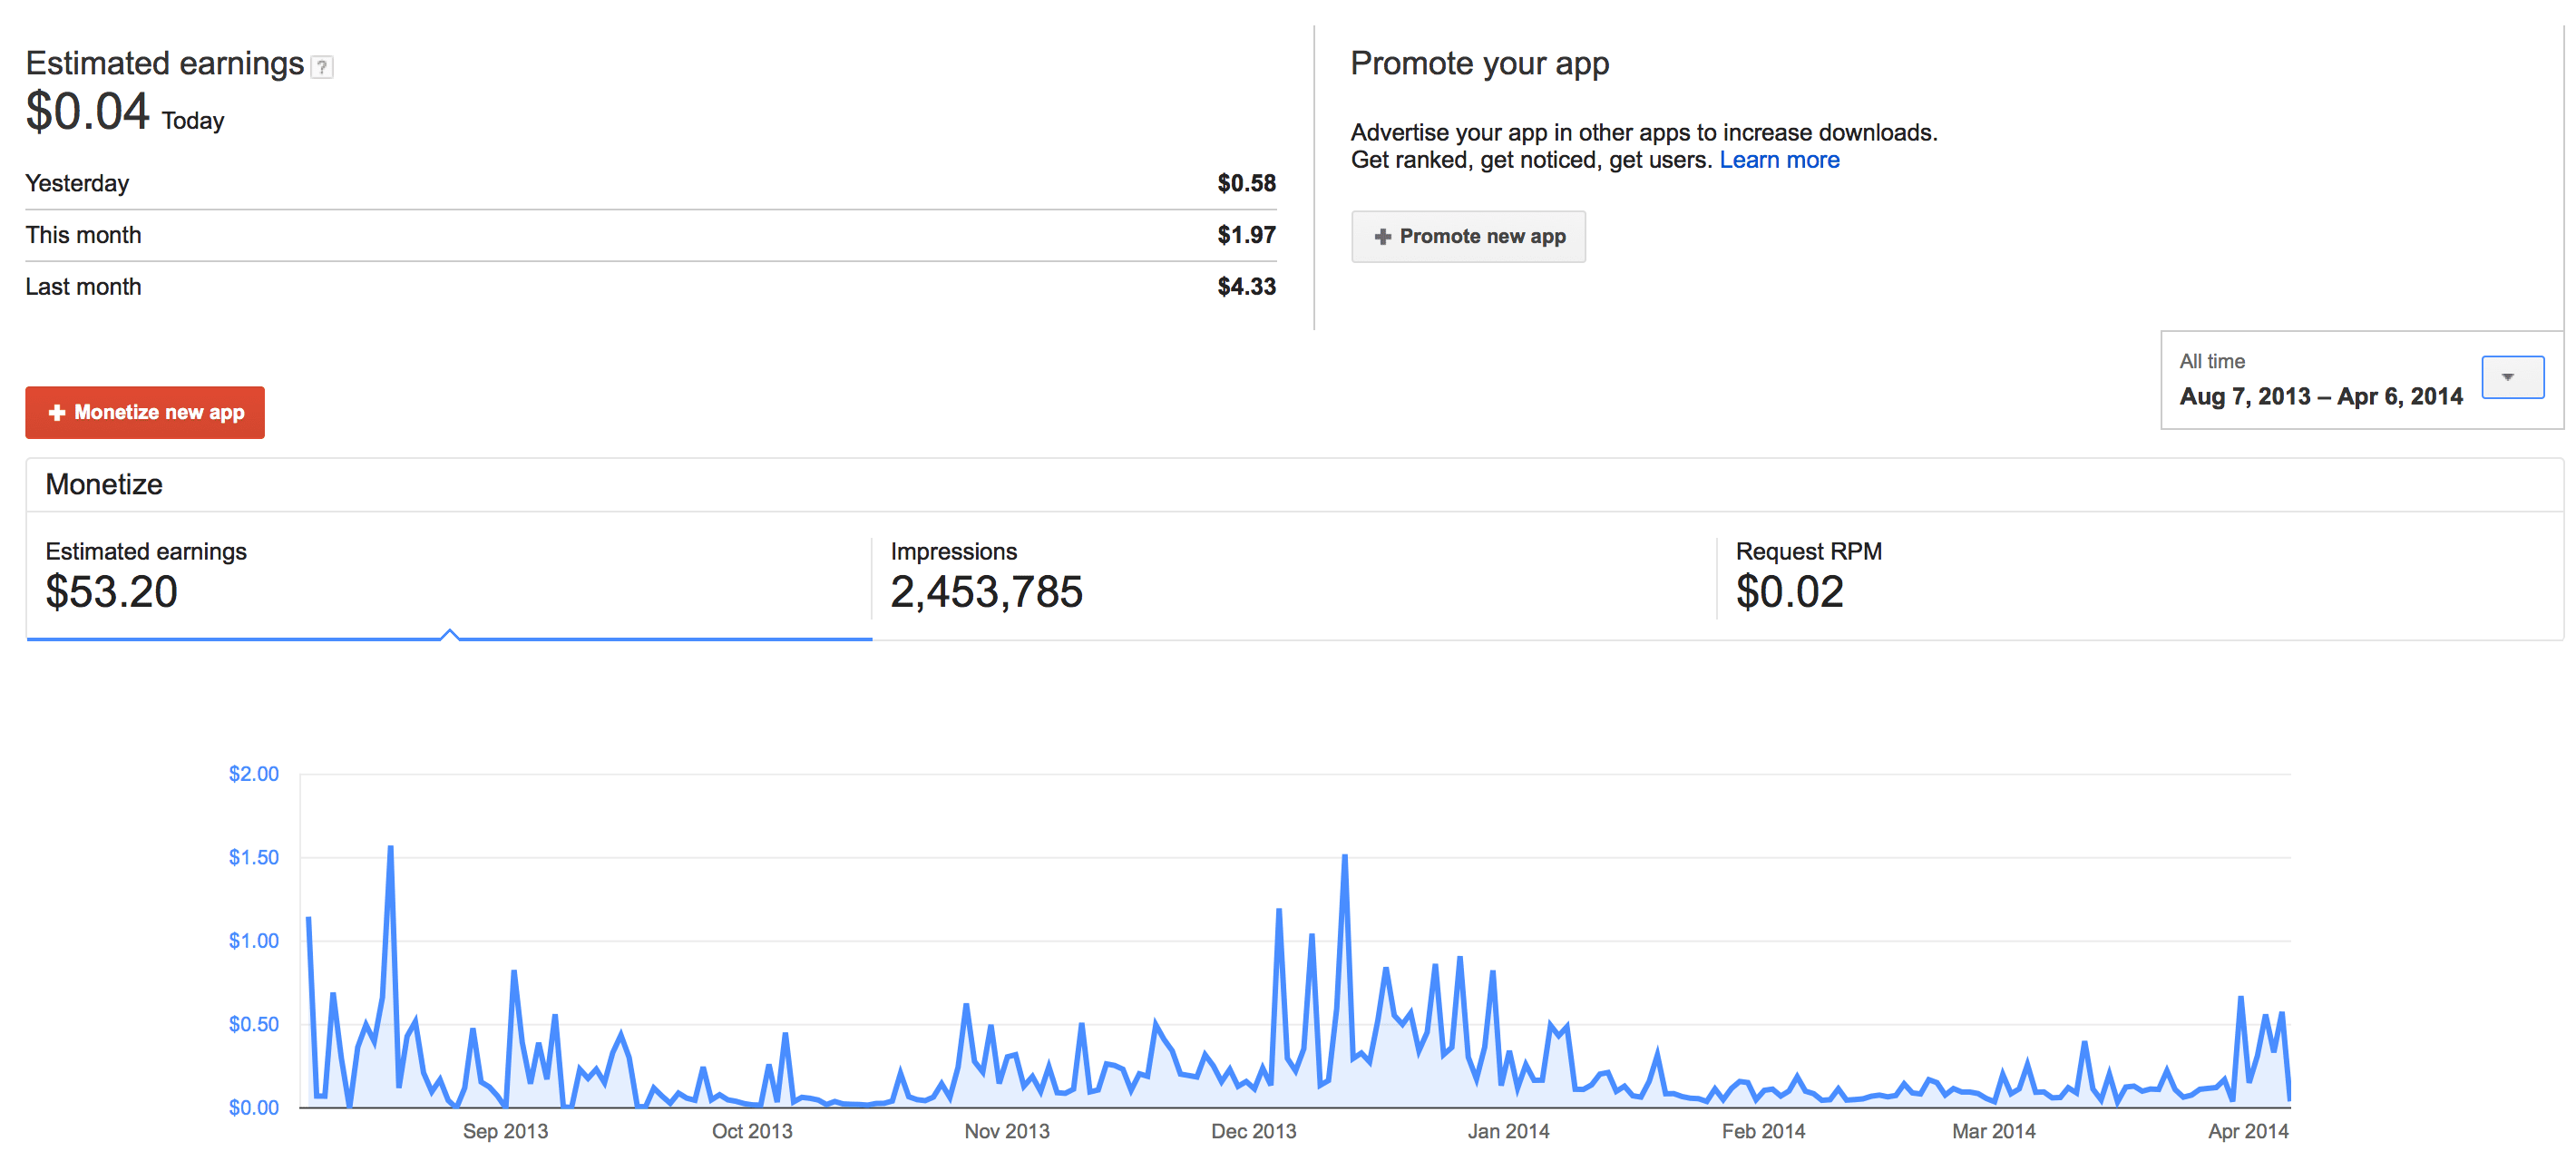Image resolution: width=2576 pixels, height=1161 pixels.
Task: Click the December 2013 highest spike on chart
Action: [1345, 856]
